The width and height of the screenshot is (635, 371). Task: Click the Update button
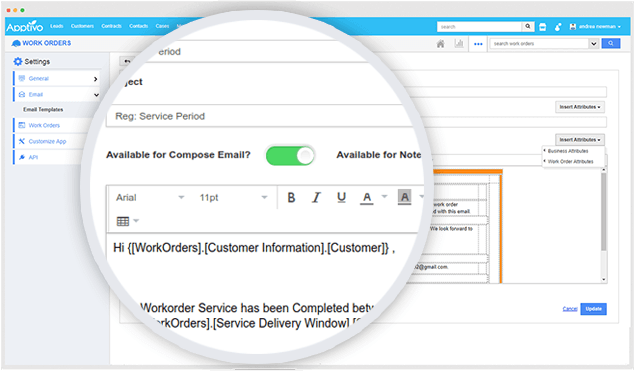click(x=593, y=309)
